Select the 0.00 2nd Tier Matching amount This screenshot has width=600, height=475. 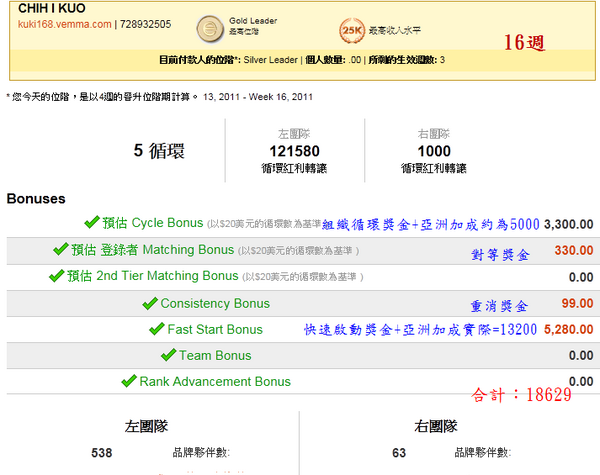(x=581, y=277)
